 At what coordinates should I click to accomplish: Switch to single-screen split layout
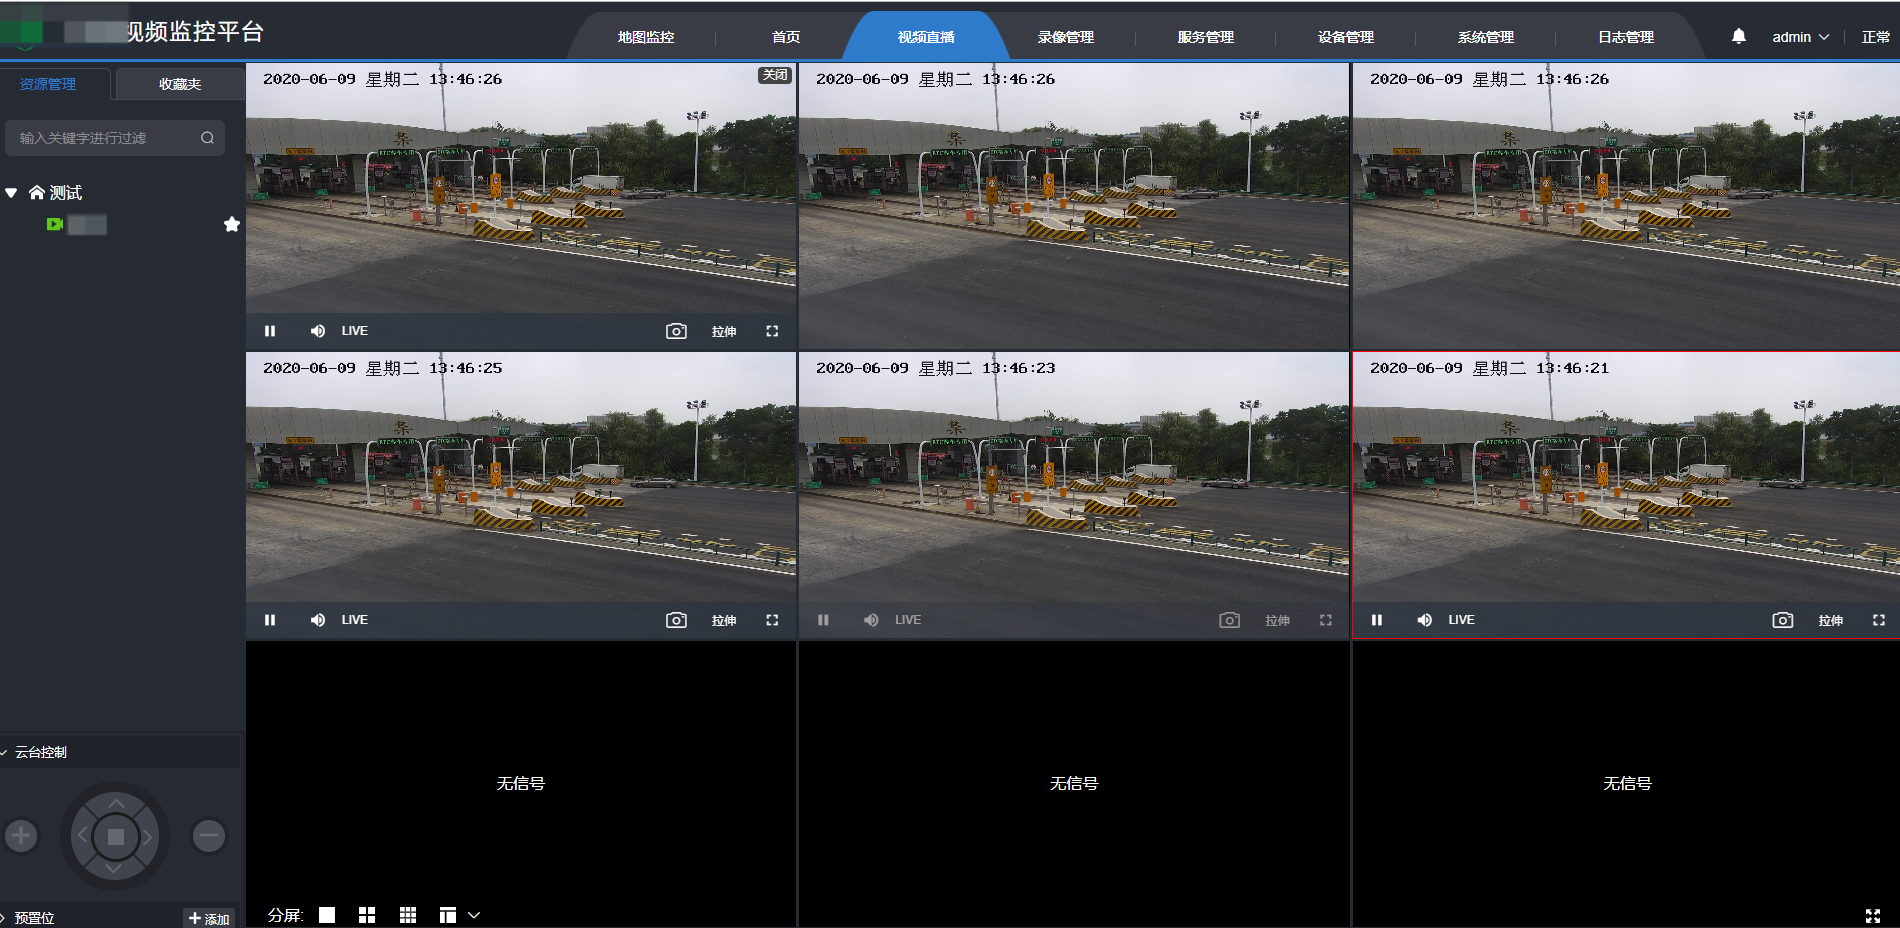point(327,915)
